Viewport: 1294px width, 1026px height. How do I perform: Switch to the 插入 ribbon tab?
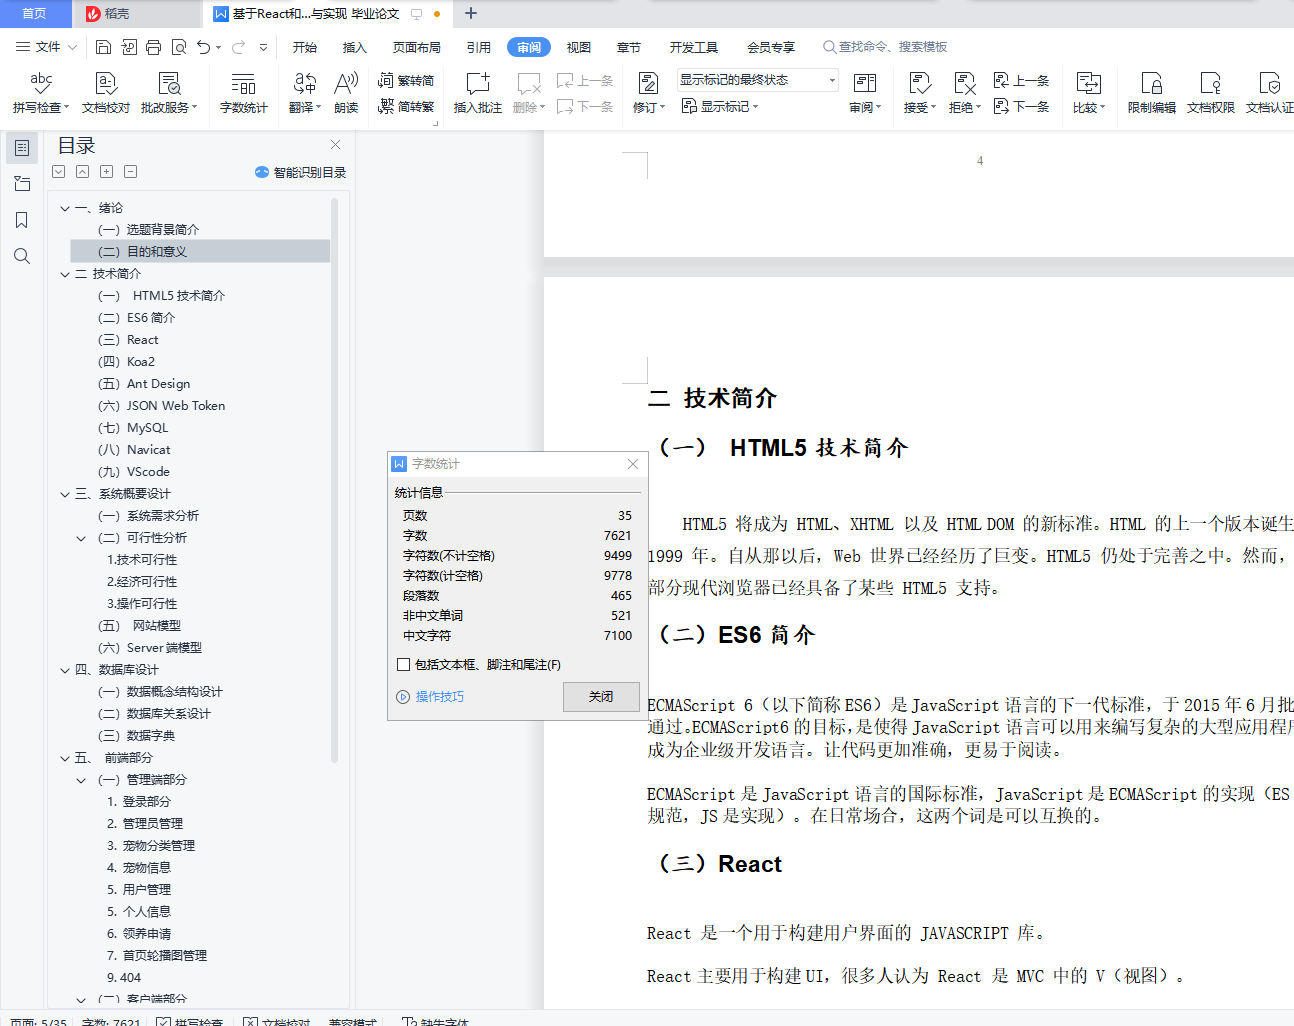coord(355,47)
